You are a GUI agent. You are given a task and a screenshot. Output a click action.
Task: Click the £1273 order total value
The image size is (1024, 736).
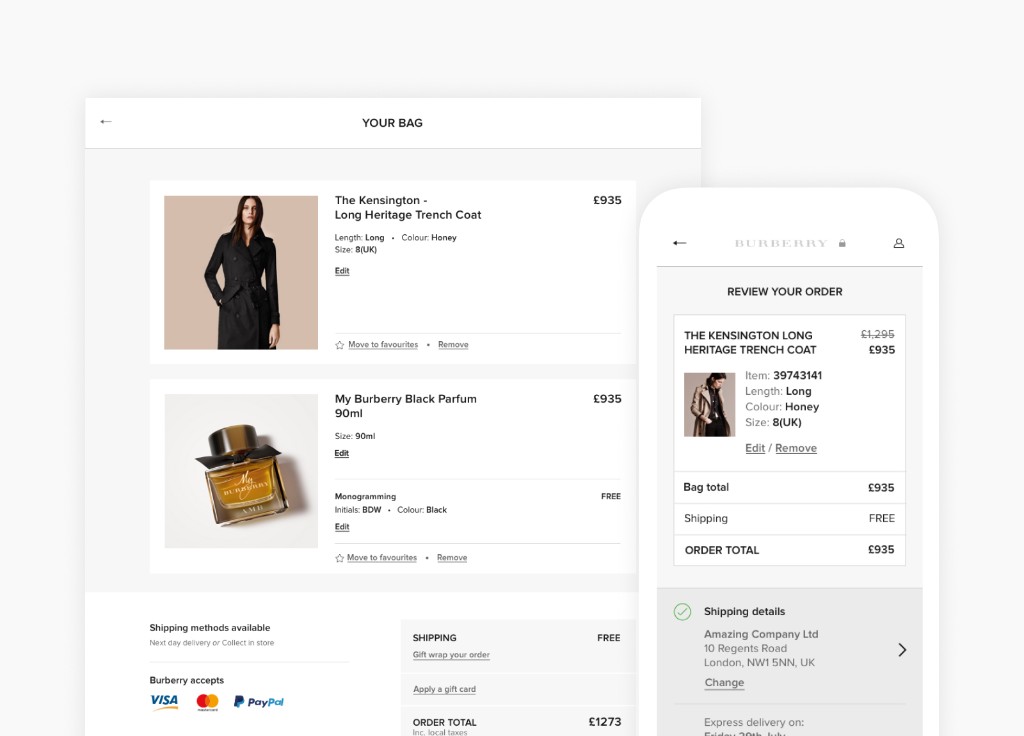[605, 722]
